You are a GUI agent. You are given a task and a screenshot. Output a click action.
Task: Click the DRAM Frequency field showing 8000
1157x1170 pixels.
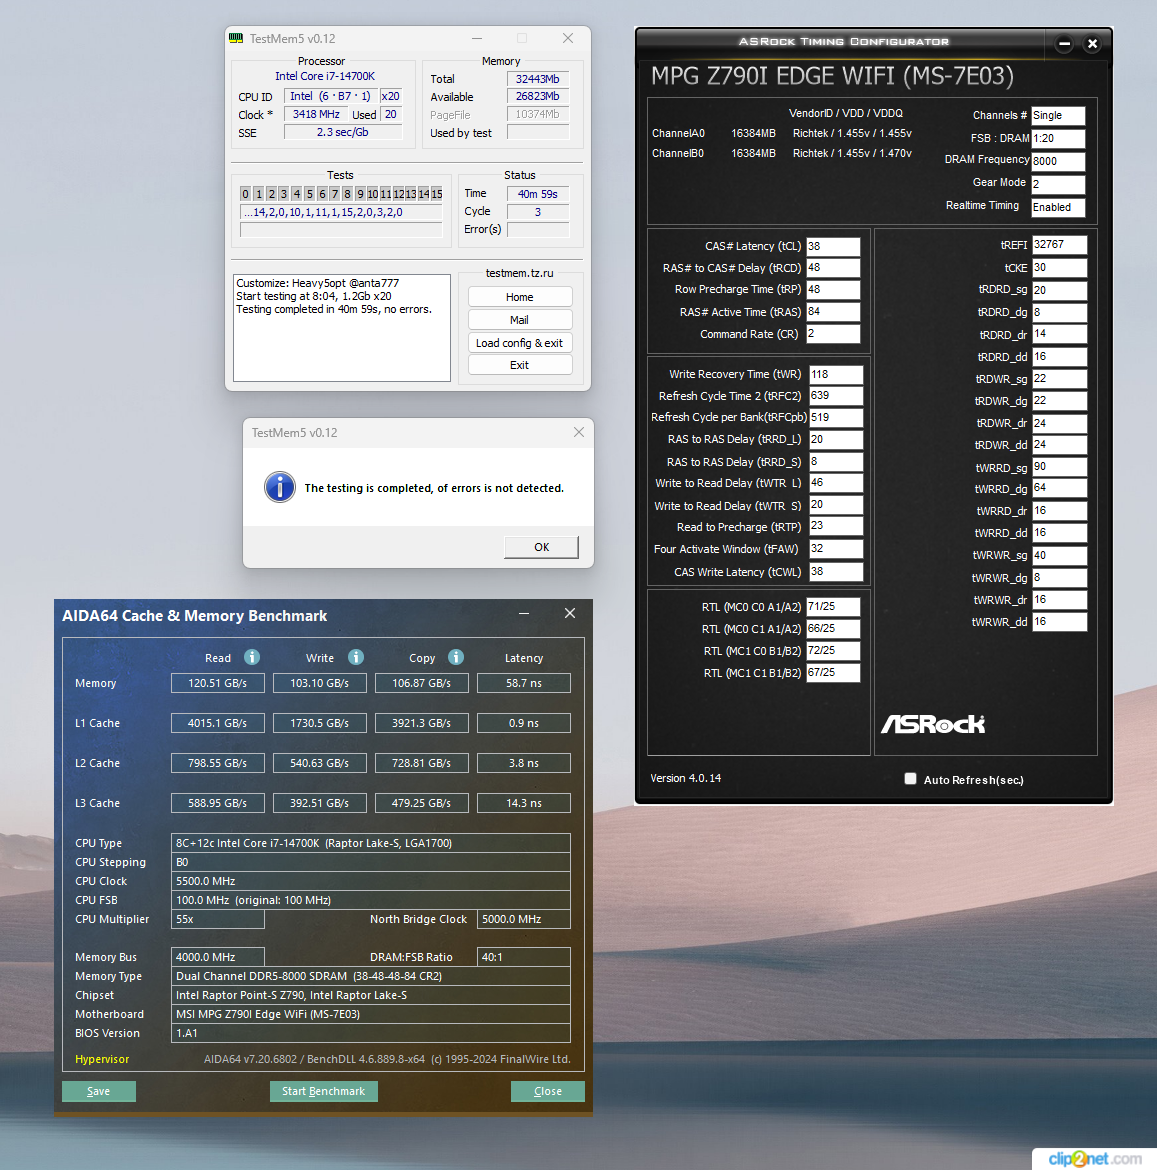(x=1058, y=161)
